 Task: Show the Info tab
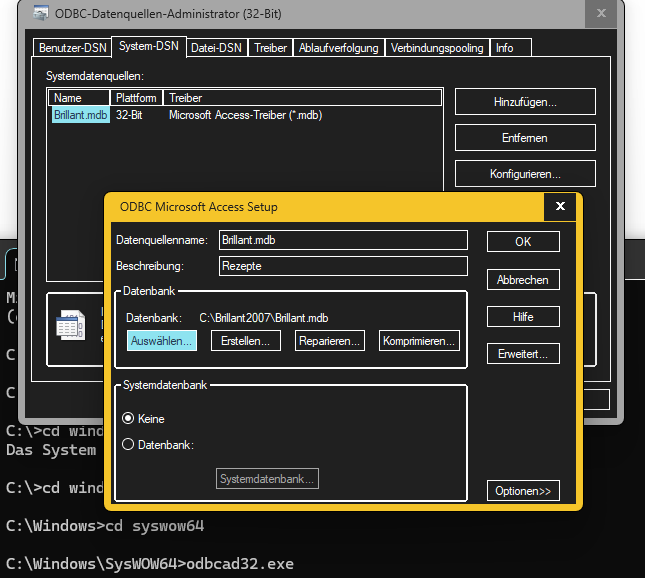coord(505,48)
